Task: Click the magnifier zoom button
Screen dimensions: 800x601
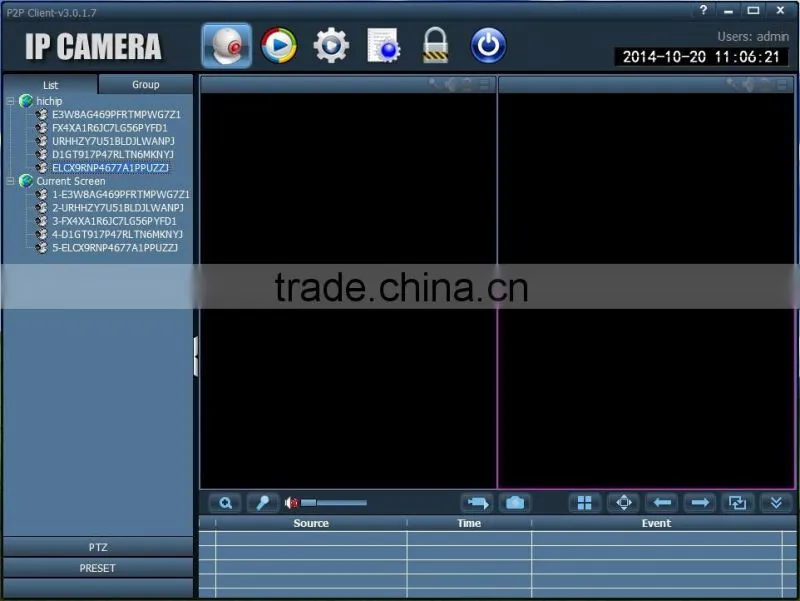Action: point(225,503)
